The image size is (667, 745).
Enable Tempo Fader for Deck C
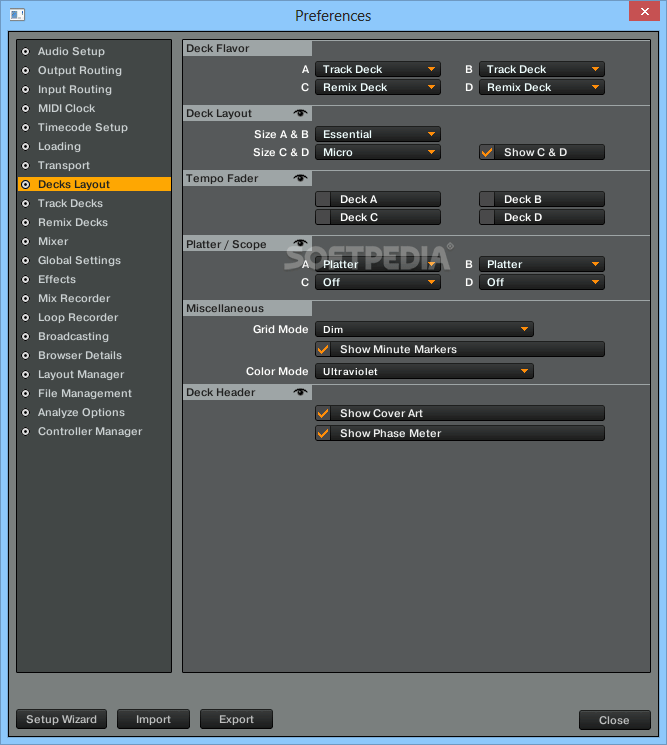coord(323,218)
